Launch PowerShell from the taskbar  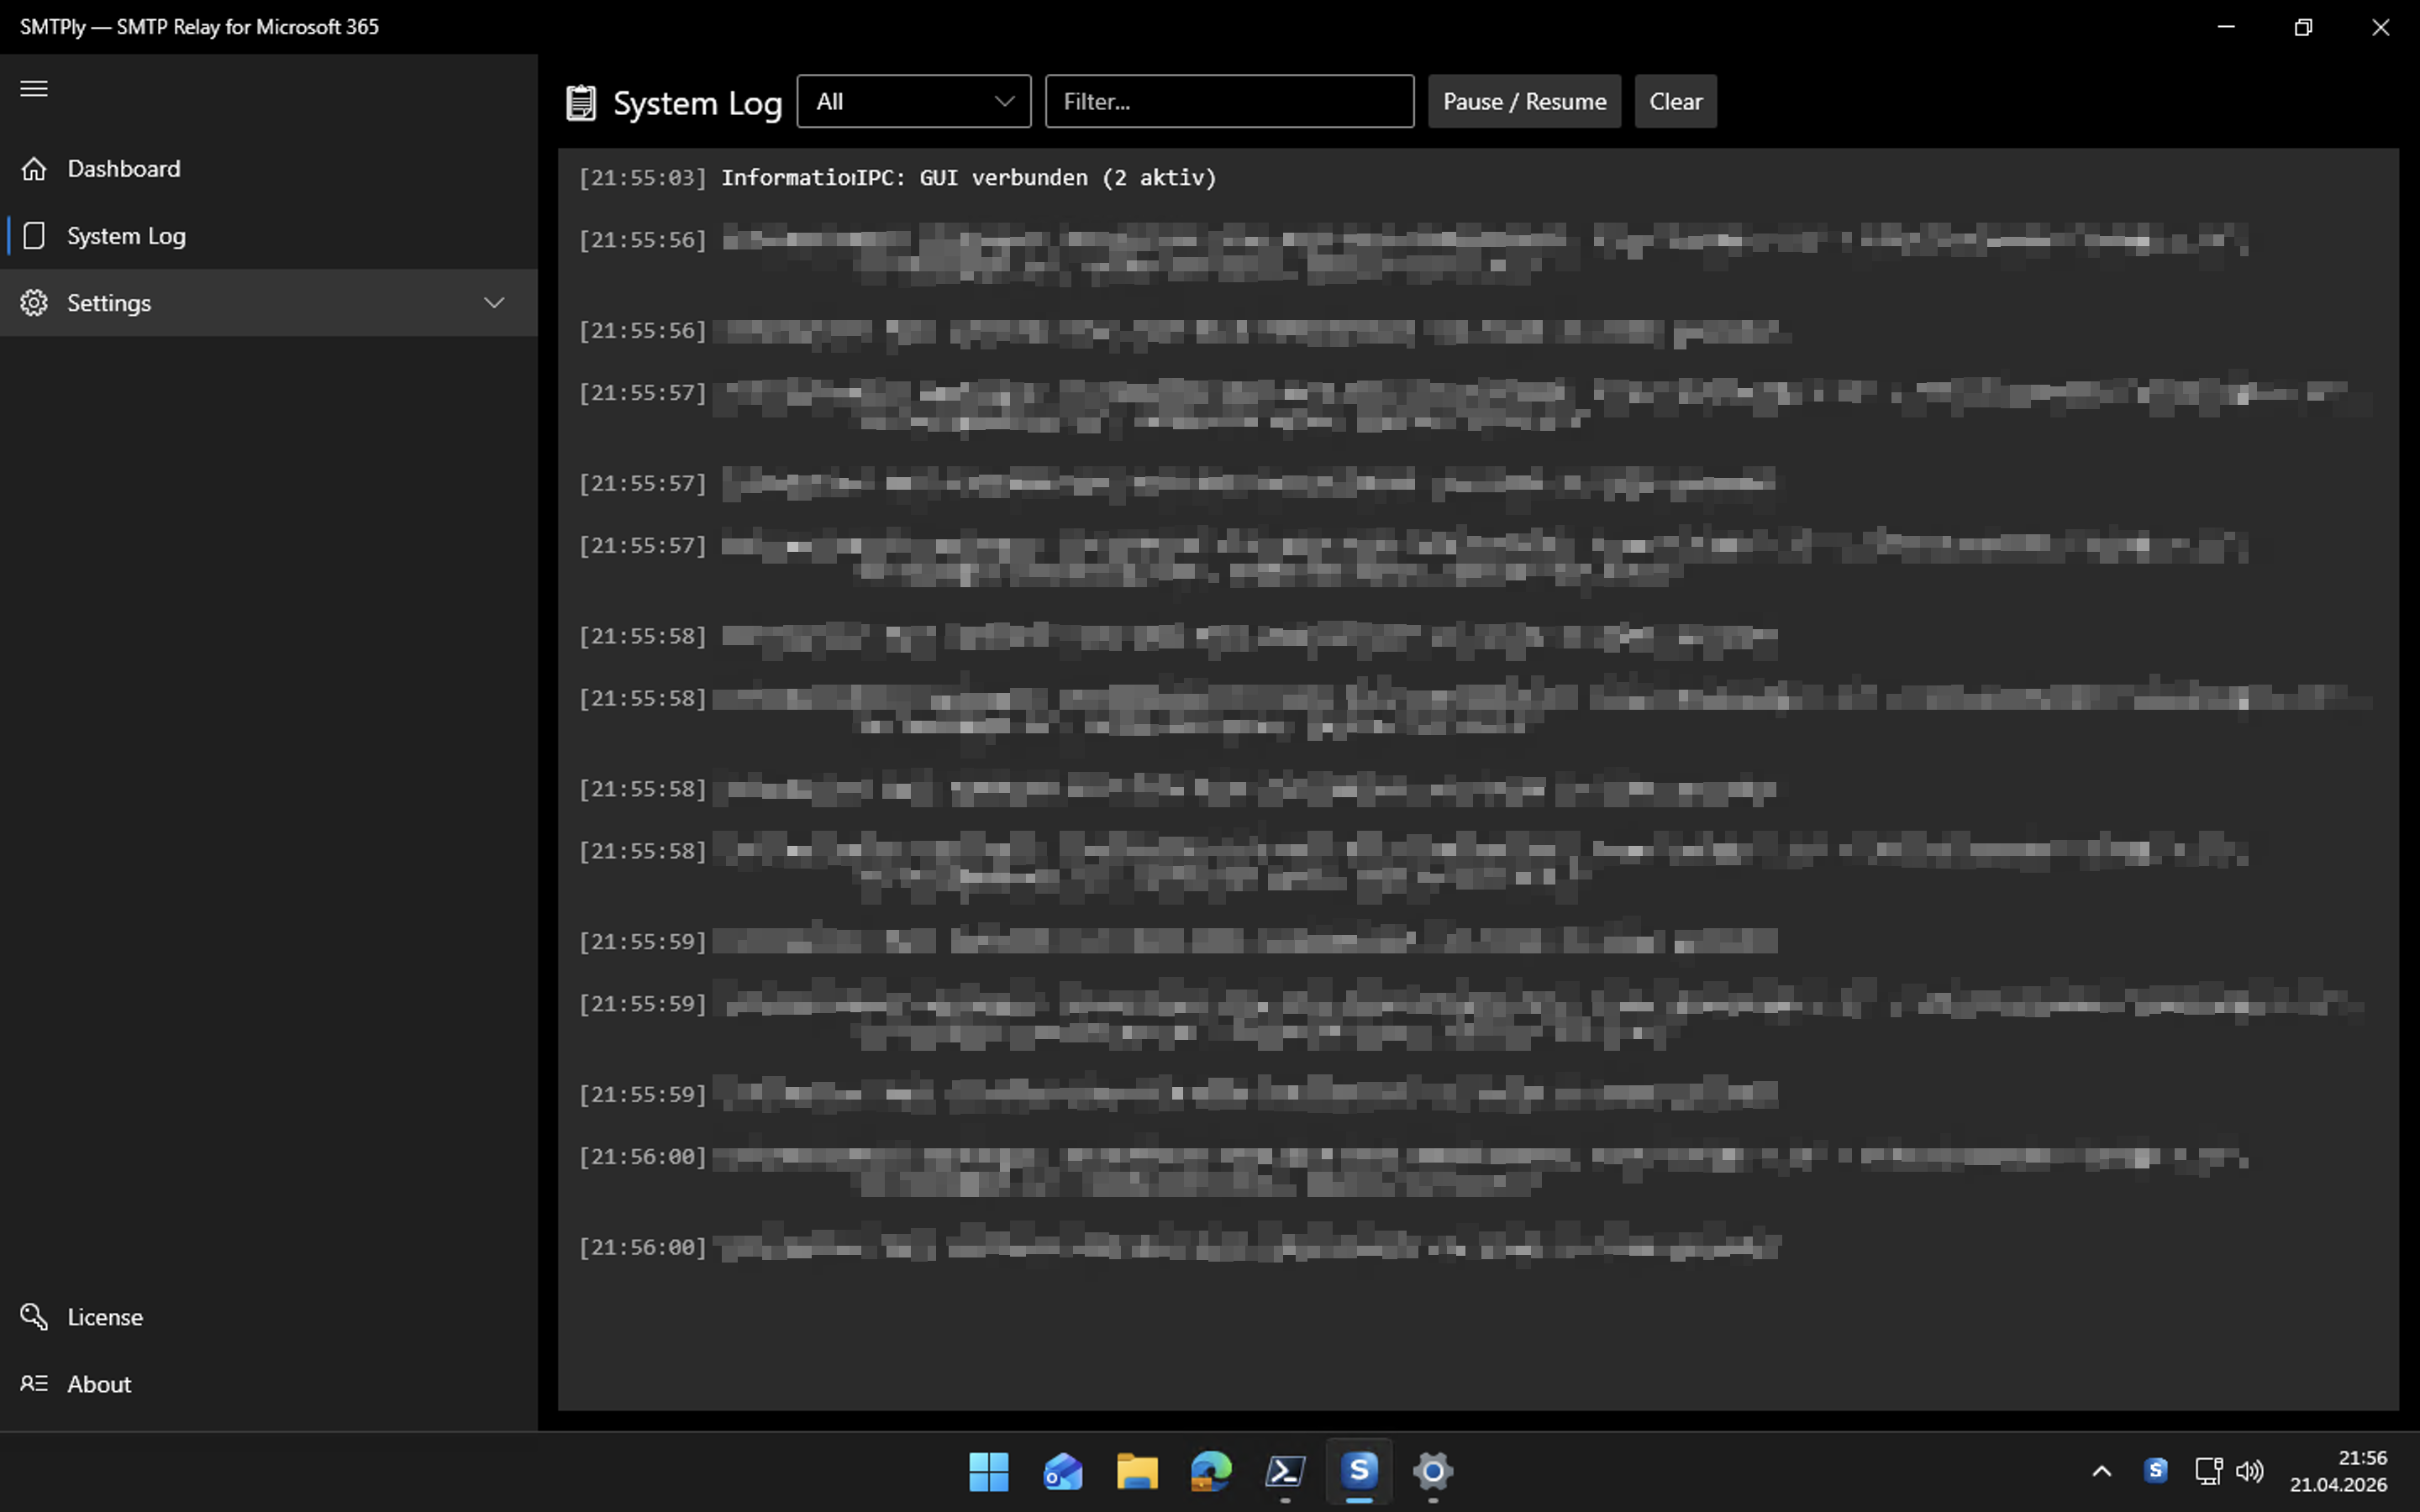point(1284,1471)
